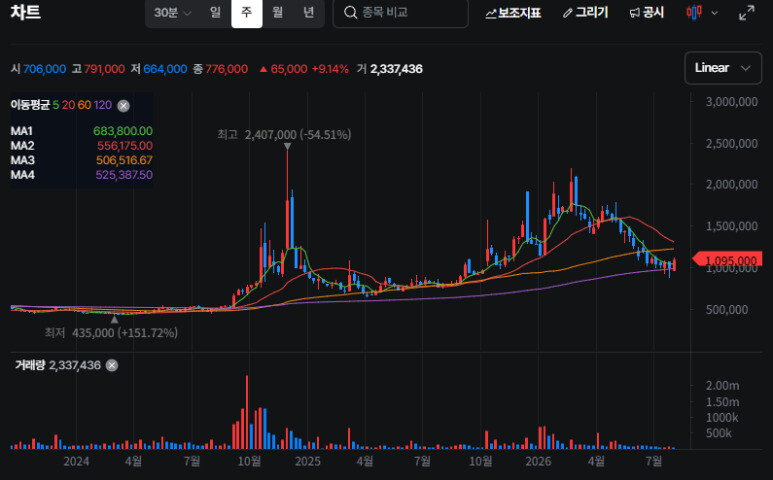Click MA4 value 525,387.50

124,175
